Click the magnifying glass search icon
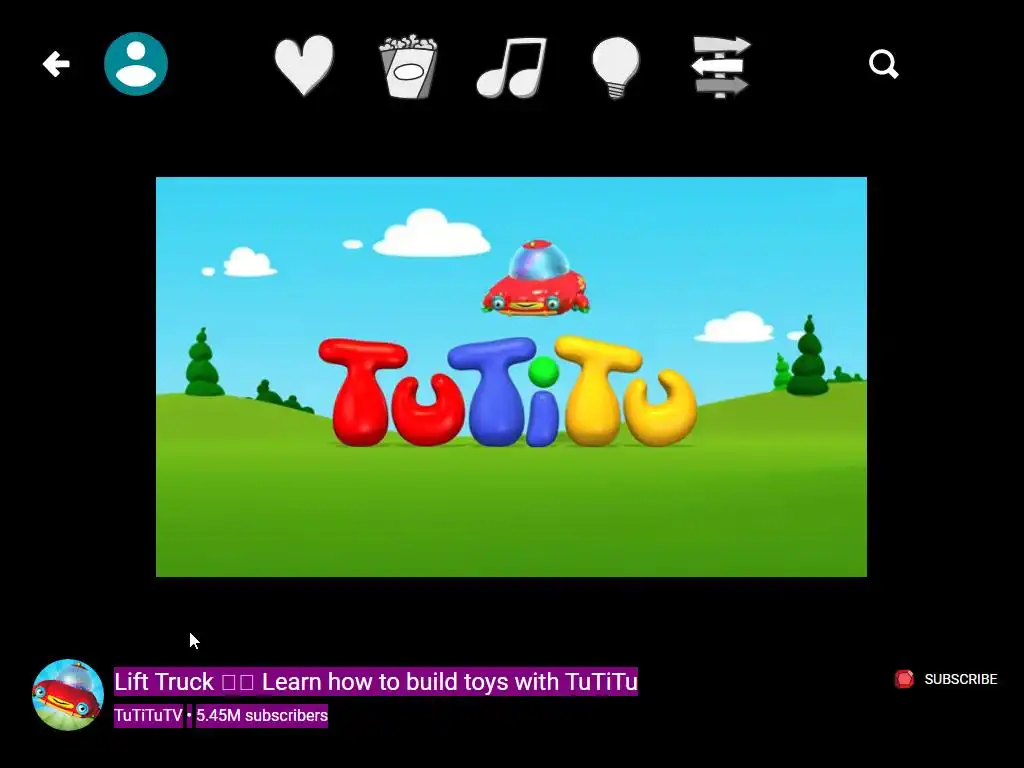This screenshot has width=1024, height=768. click(884, 64)
